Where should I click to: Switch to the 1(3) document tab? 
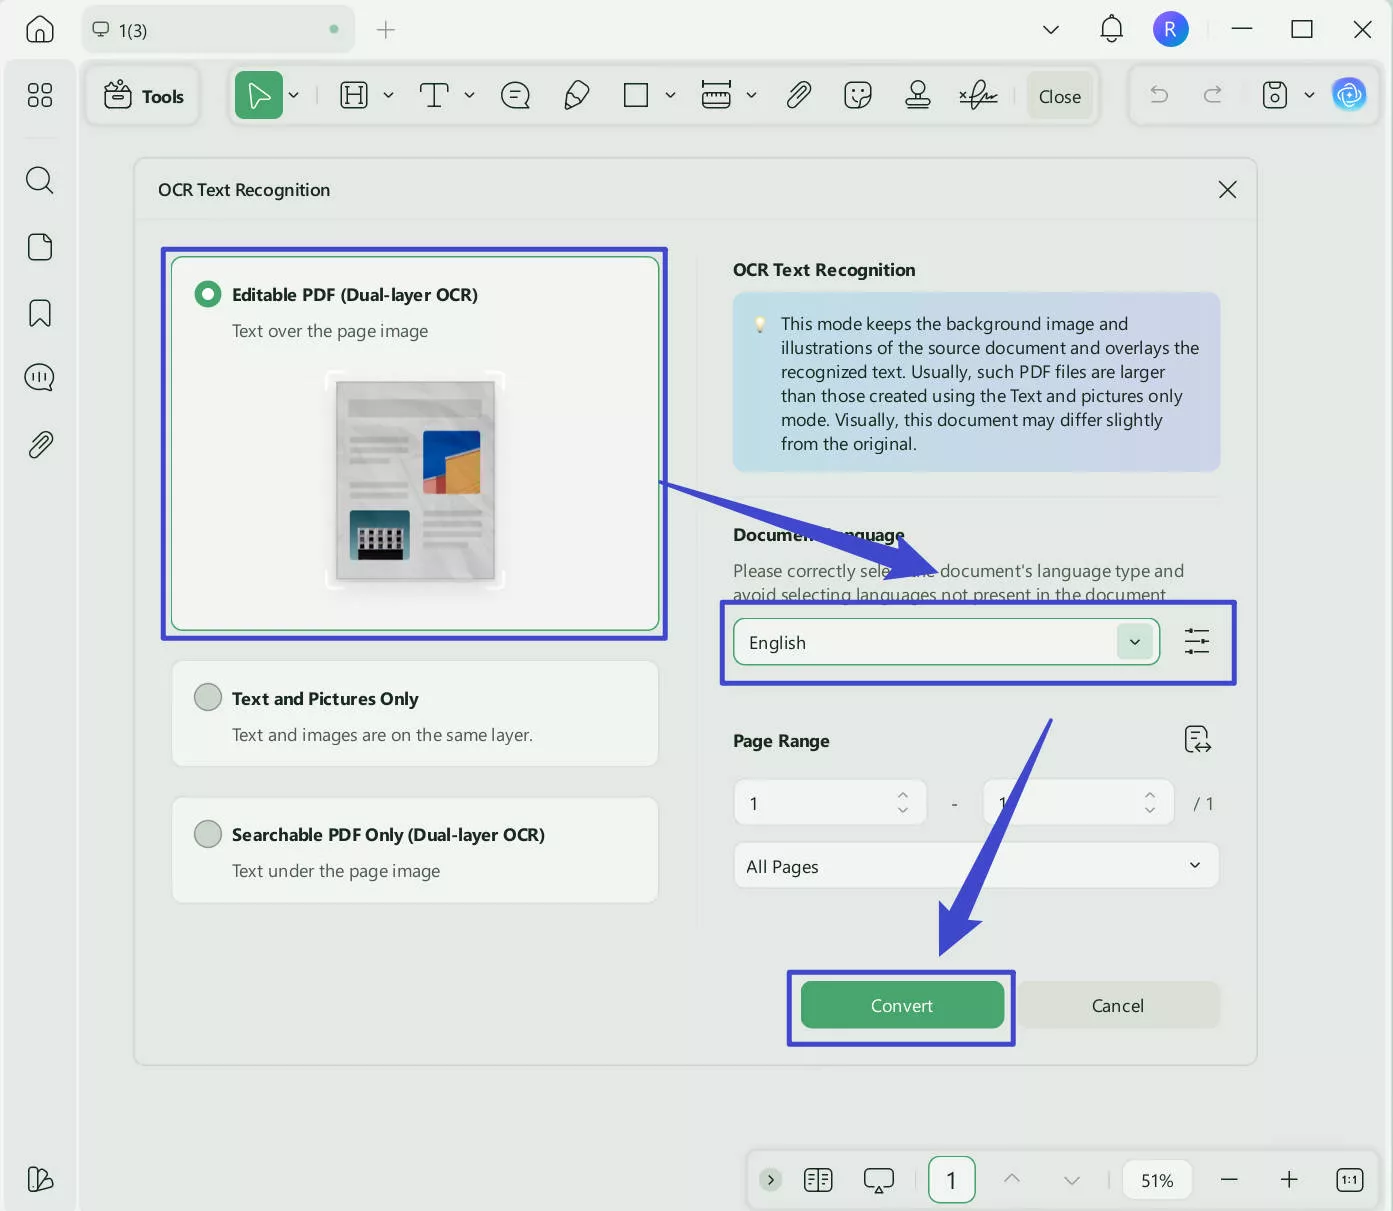click(x=215, y=30)
